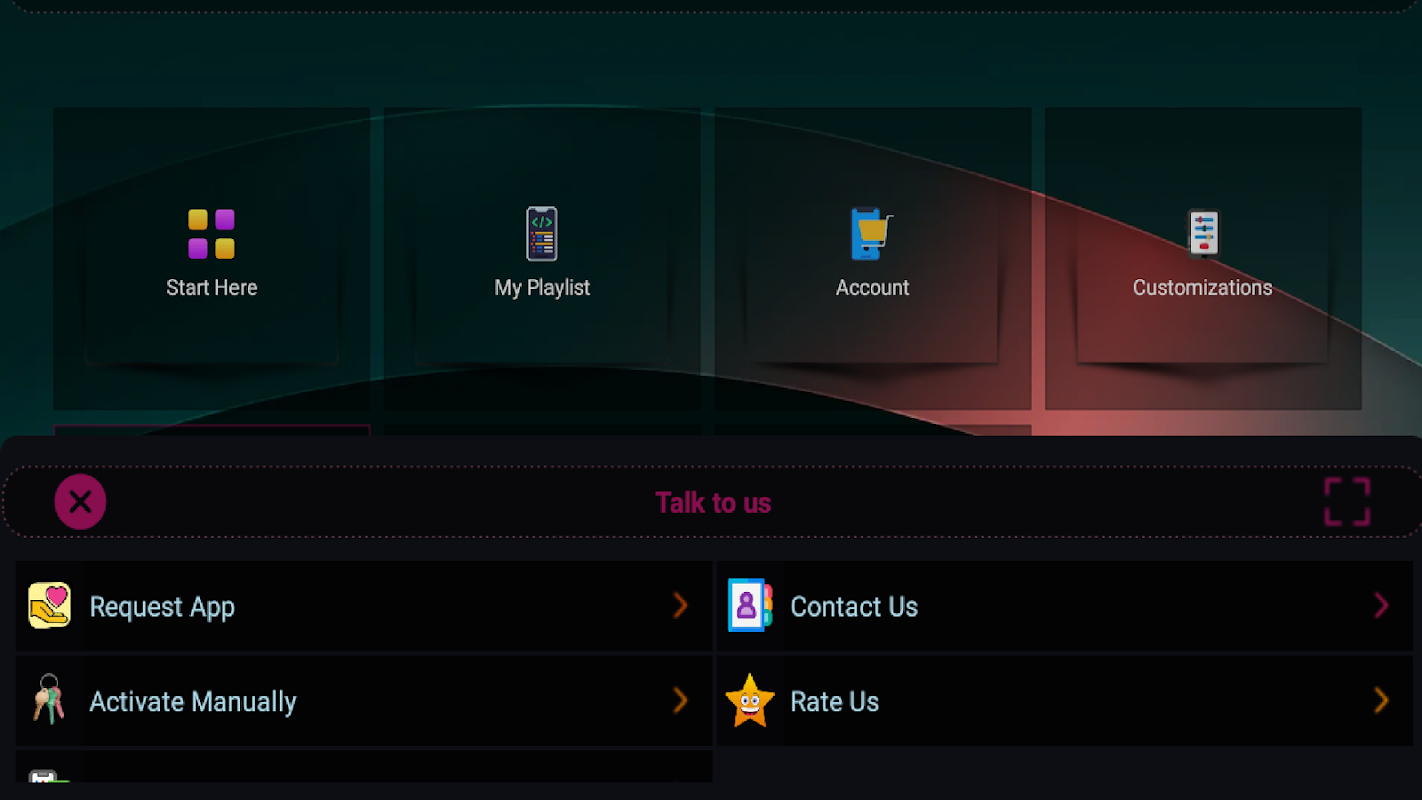Select the Activate Manually label

[x=193, y=702]
